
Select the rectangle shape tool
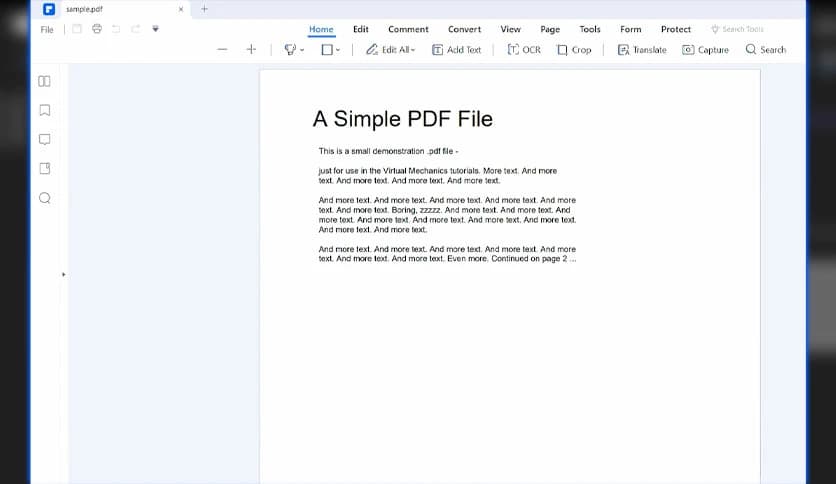tap(327, 50)
